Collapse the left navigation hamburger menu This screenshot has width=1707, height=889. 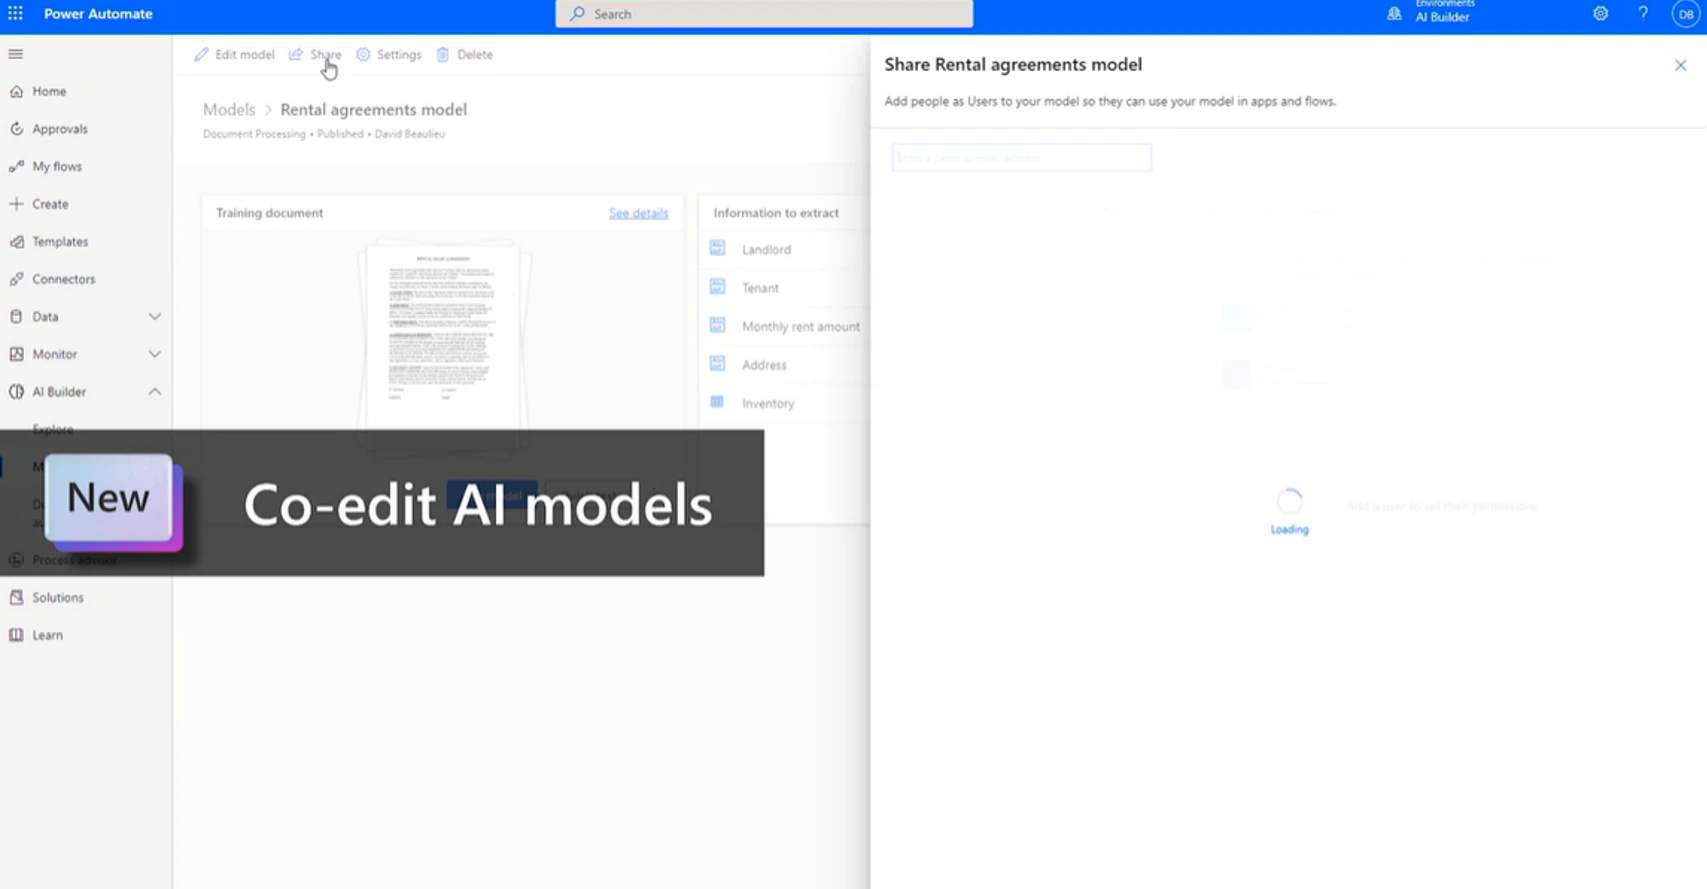(x=16, y=54)
